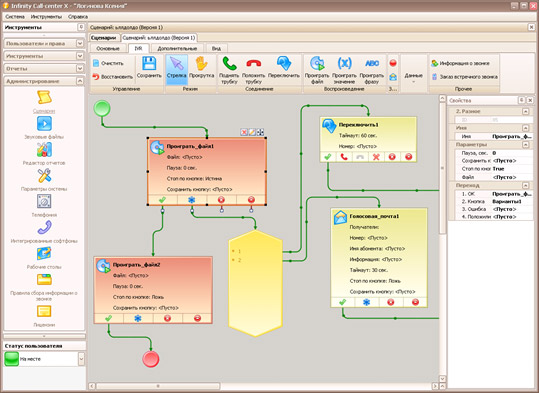Image resolution: width=539 pixels, height=393 pixels.
Task: Open the Справка menu
Action: tap(78, 17)
